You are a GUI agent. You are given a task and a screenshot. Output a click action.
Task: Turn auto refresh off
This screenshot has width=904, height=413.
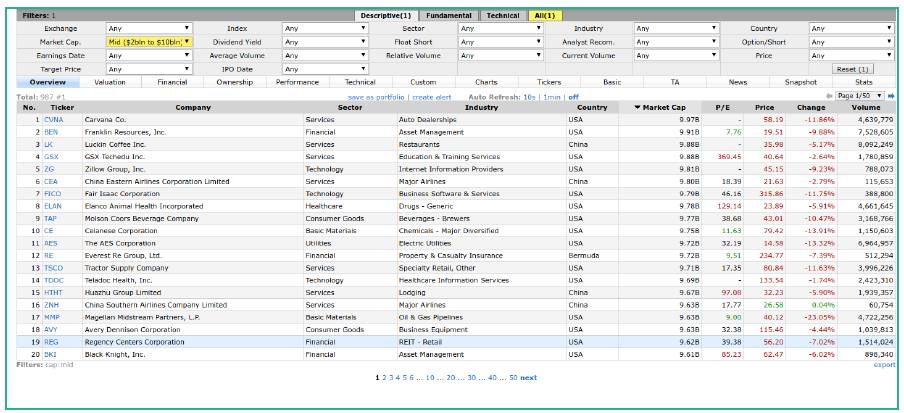(x=574, y=96)
